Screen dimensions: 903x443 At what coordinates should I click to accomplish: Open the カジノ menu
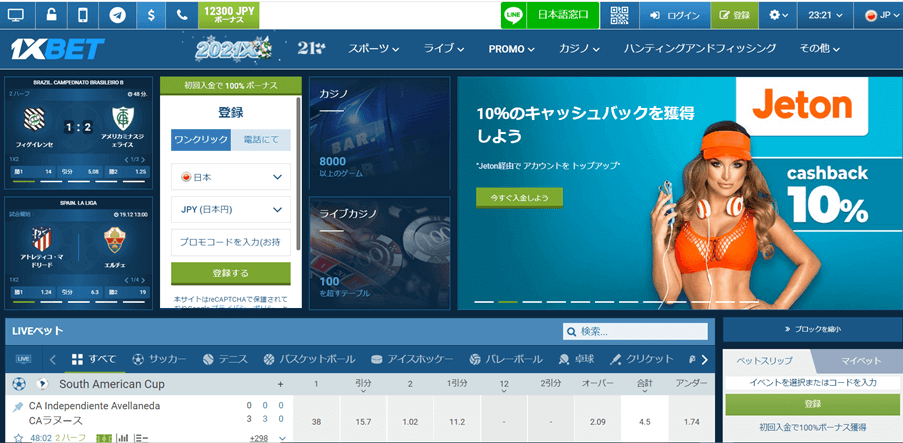579,49
